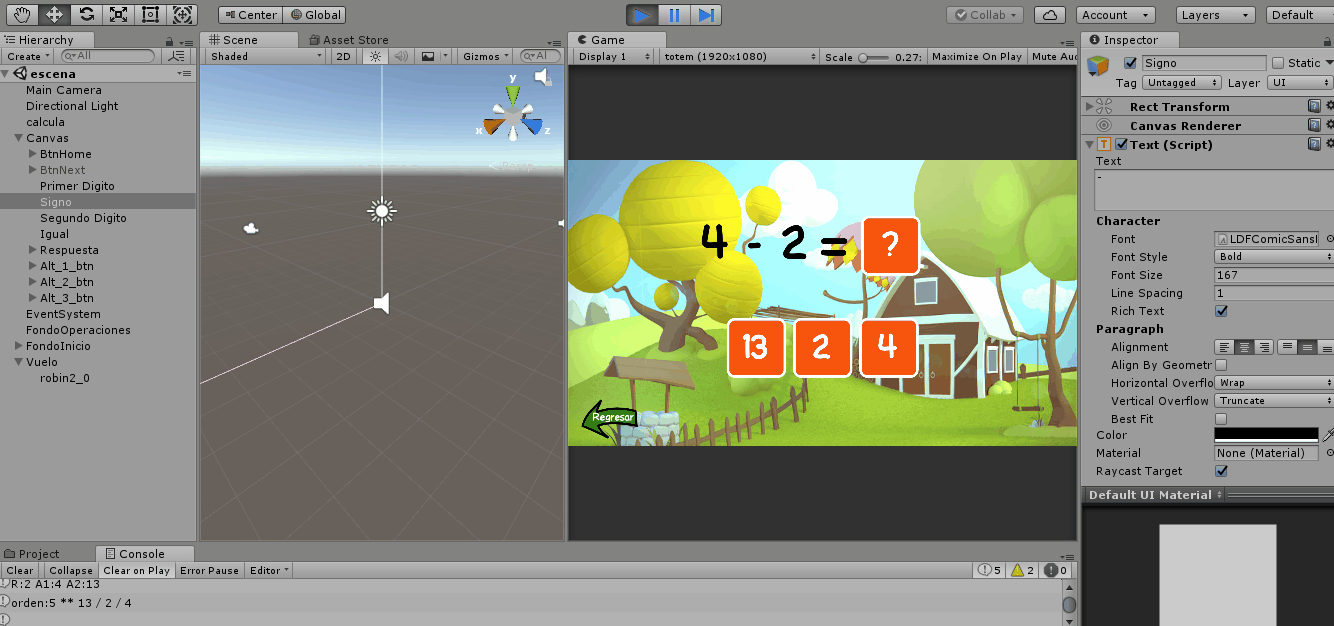Open the Font Style dropdown
1334x626 pixels.
click(x=1273, y=257)
